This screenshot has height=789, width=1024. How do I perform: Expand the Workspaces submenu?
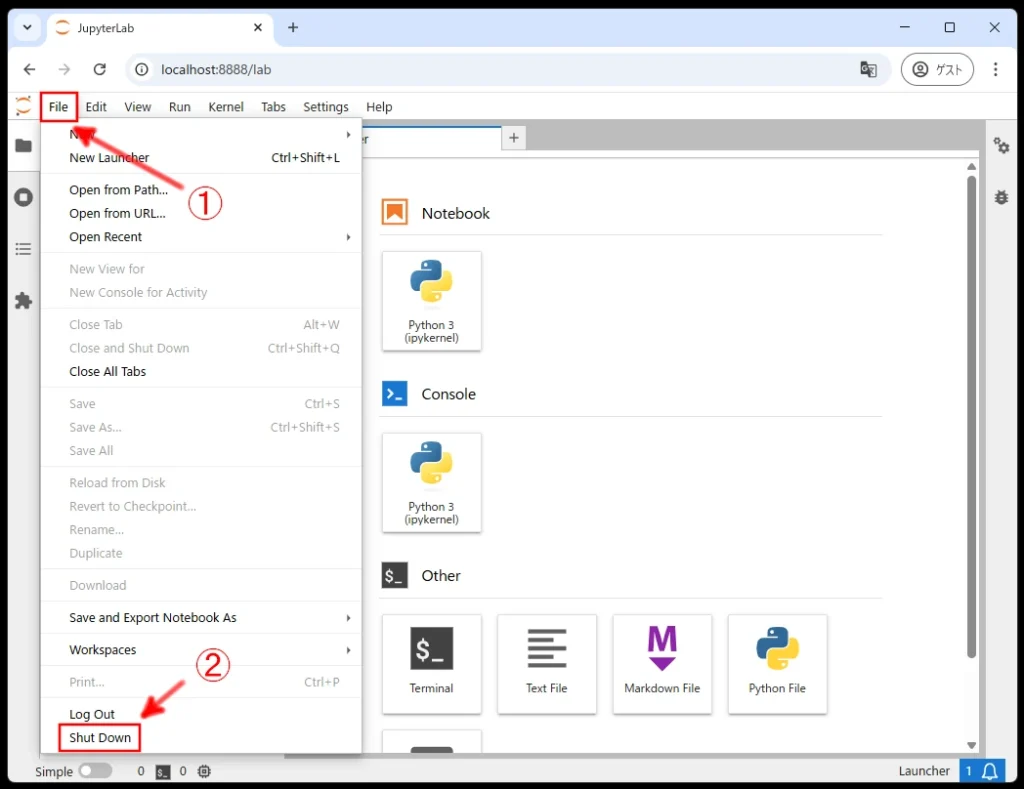(x=201, y=650)
